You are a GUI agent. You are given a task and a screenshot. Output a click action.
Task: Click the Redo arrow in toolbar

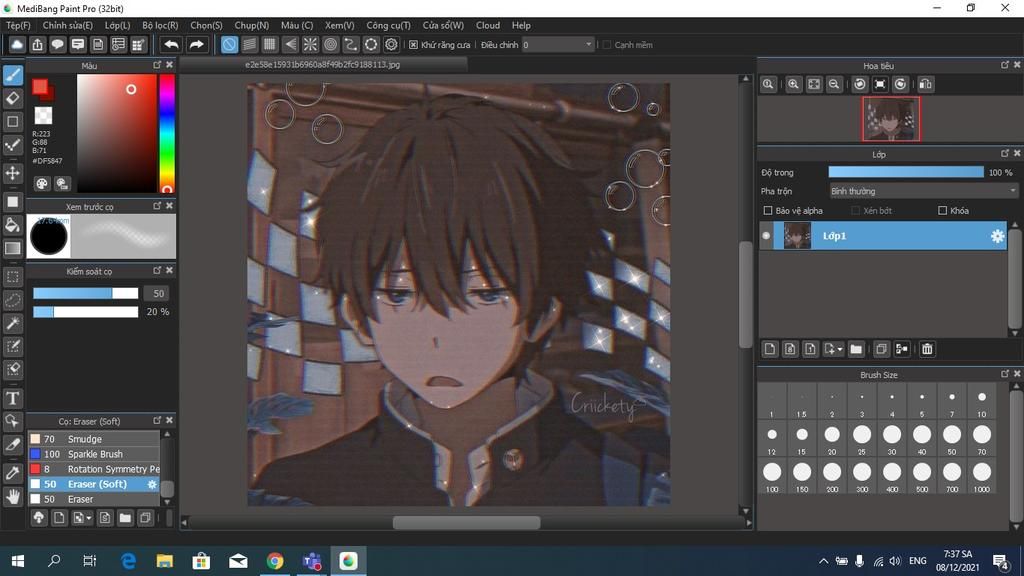tap(196, 44)
